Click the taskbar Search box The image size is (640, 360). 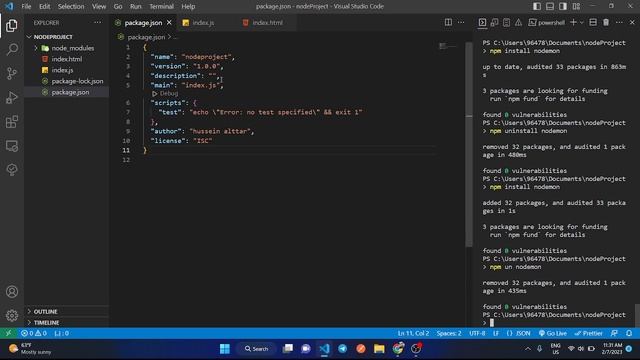pos(256,349)
